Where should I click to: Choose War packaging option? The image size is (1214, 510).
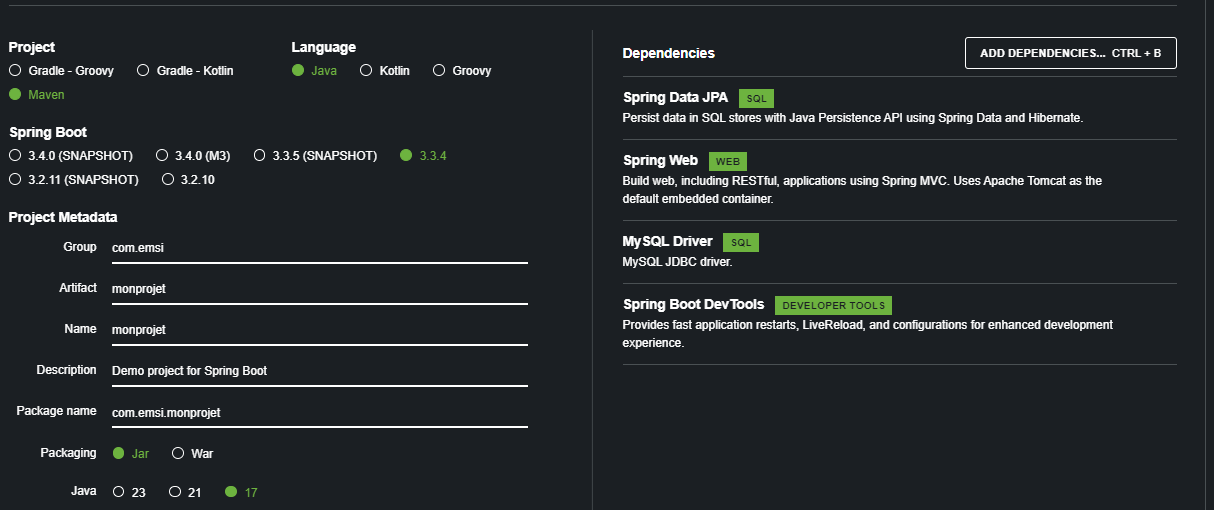pyautogui.click(x=178, y=454)
